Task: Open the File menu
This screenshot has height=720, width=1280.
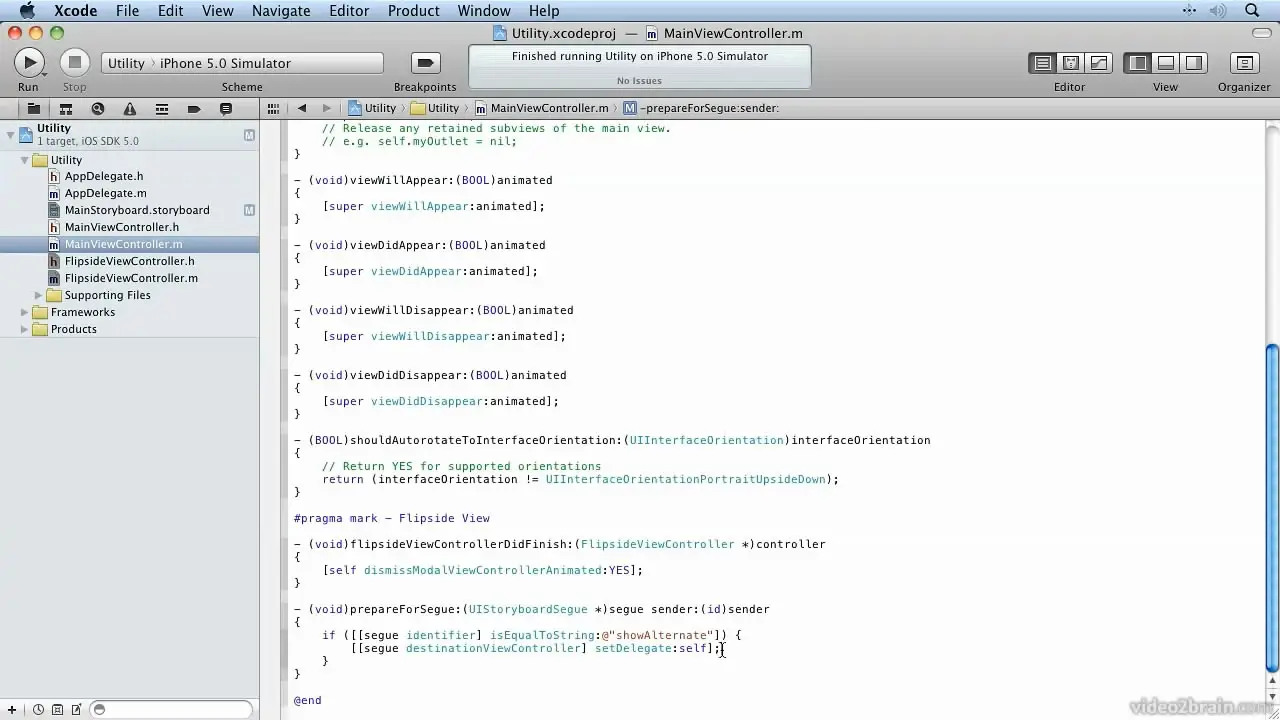Action: tap(127, 11)
